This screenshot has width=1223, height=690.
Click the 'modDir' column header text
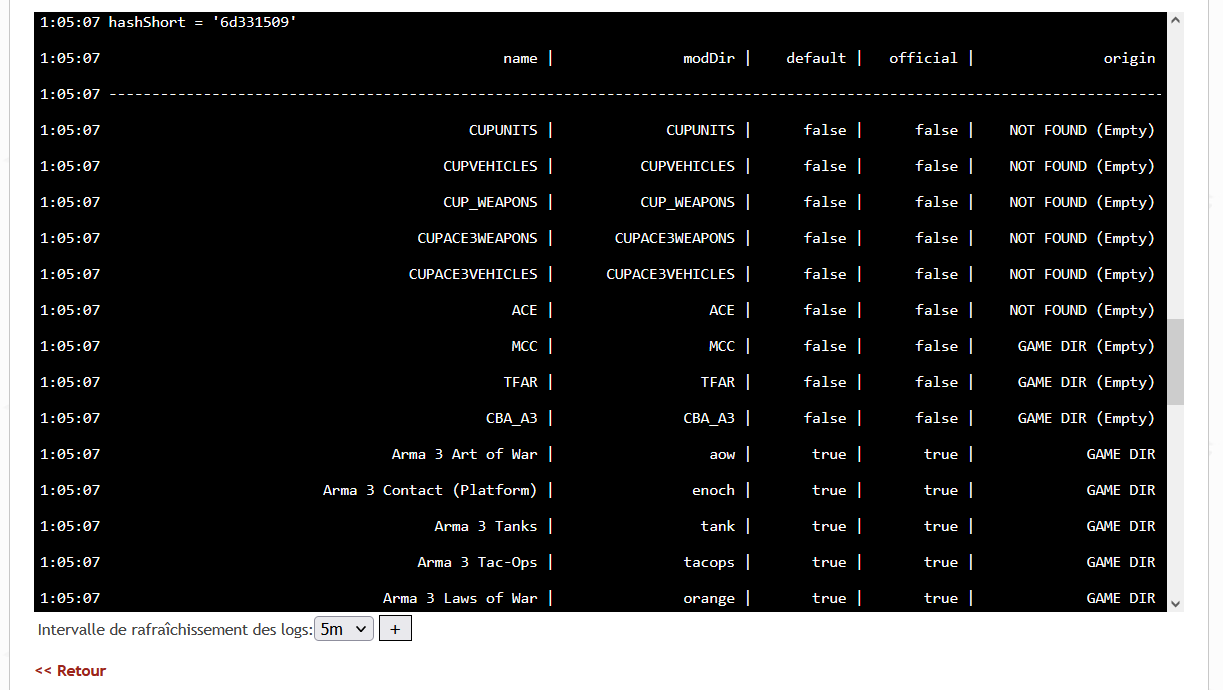709,58
